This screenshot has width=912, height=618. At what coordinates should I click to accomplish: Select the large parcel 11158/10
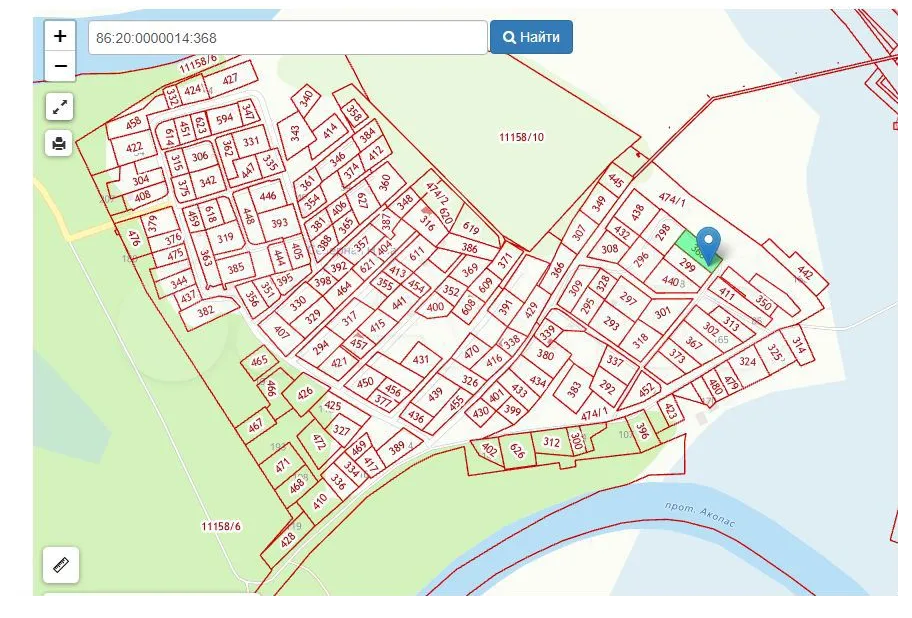pos(522,137)
